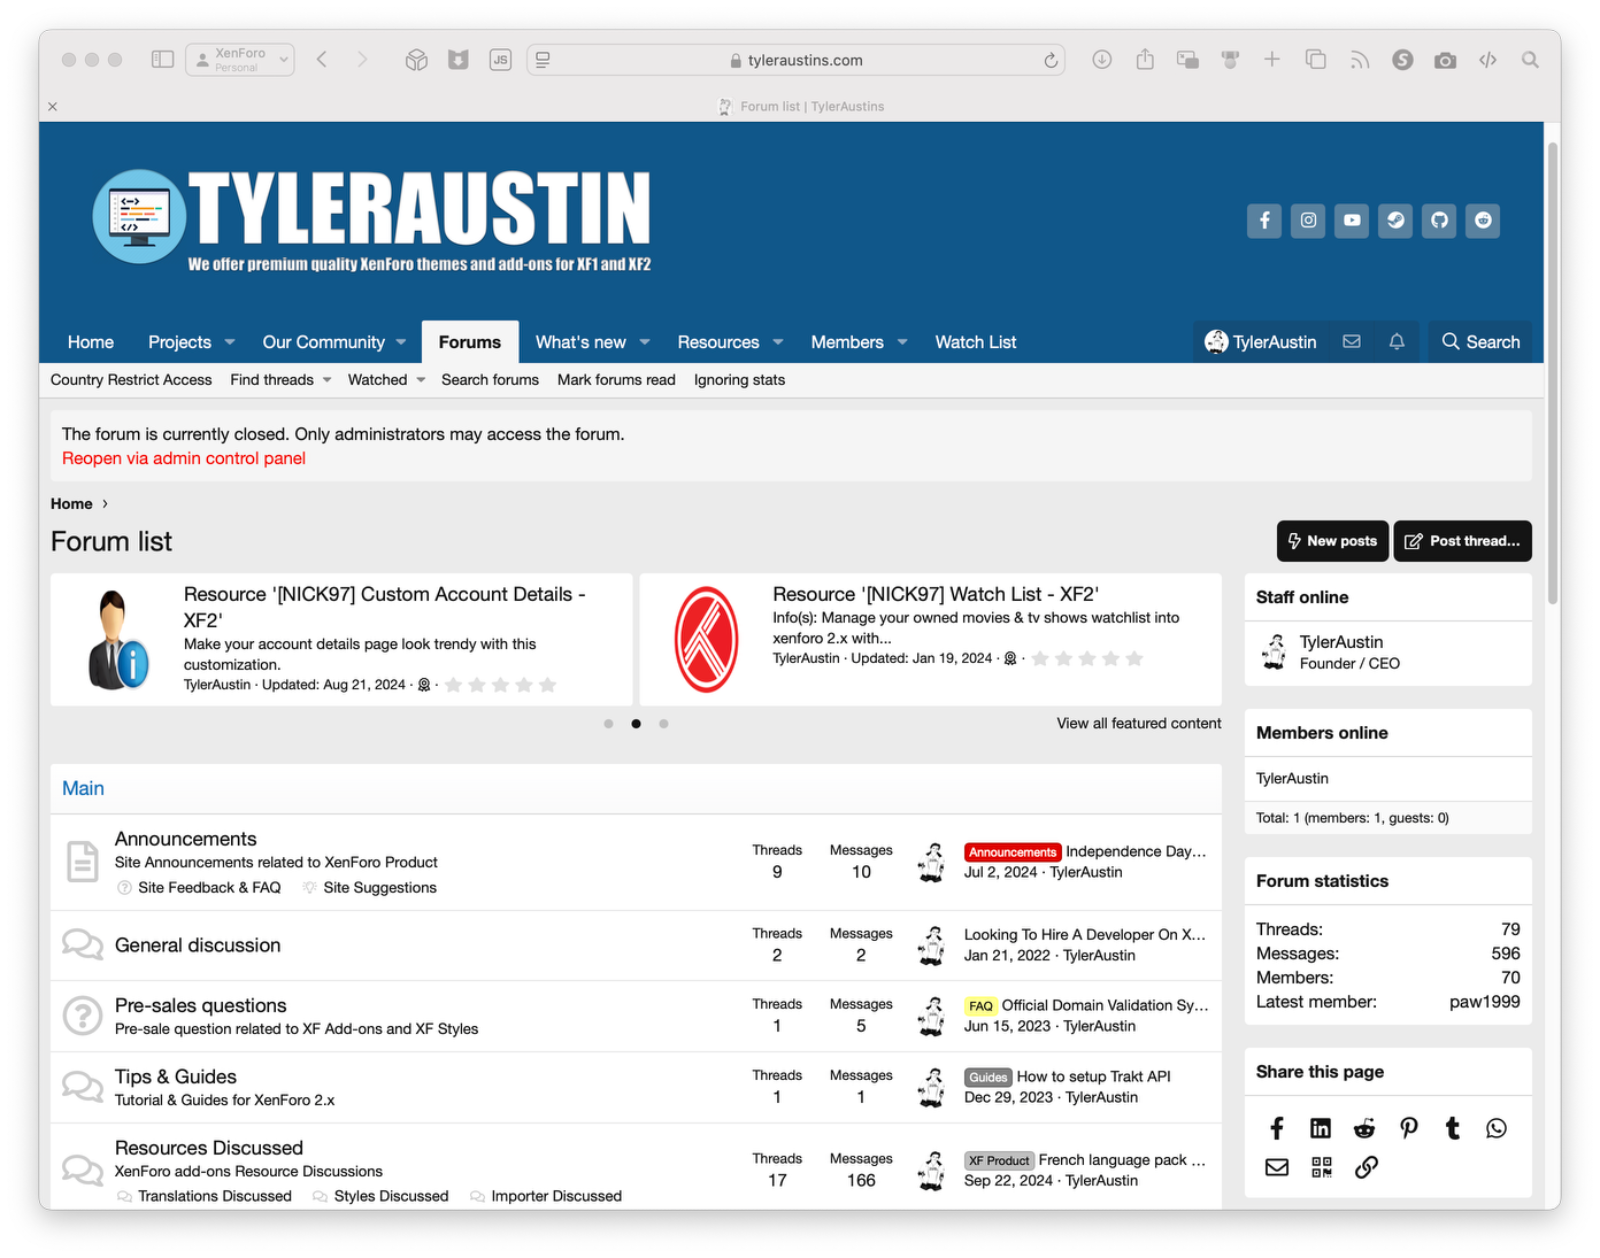Click the Post thread button
This screenshot has height=1258, width=1600.
tap(1462, 541)
